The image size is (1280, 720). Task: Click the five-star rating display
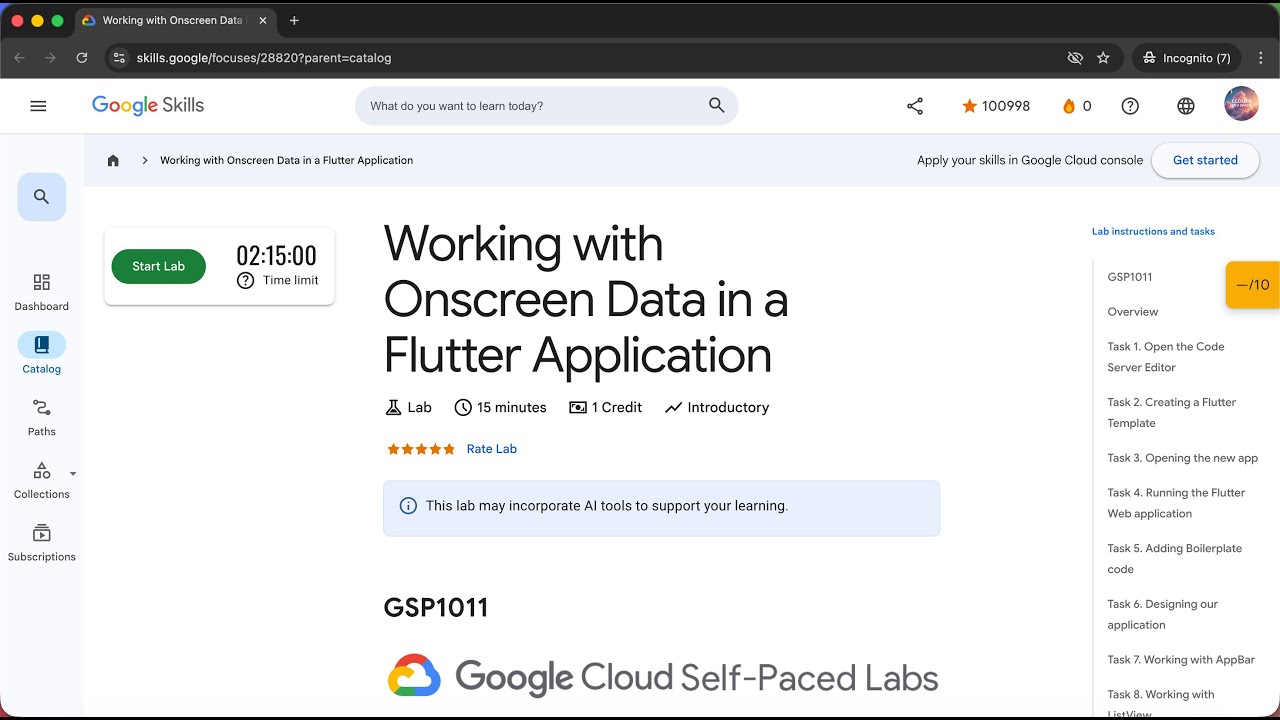(x=421, y=449)
